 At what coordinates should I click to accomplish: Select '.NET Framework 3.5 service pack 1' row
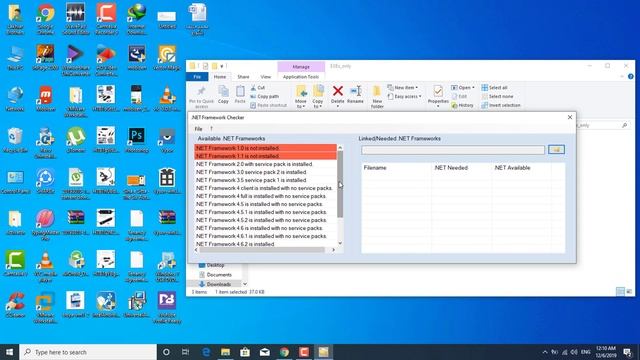tap(265, 180)
